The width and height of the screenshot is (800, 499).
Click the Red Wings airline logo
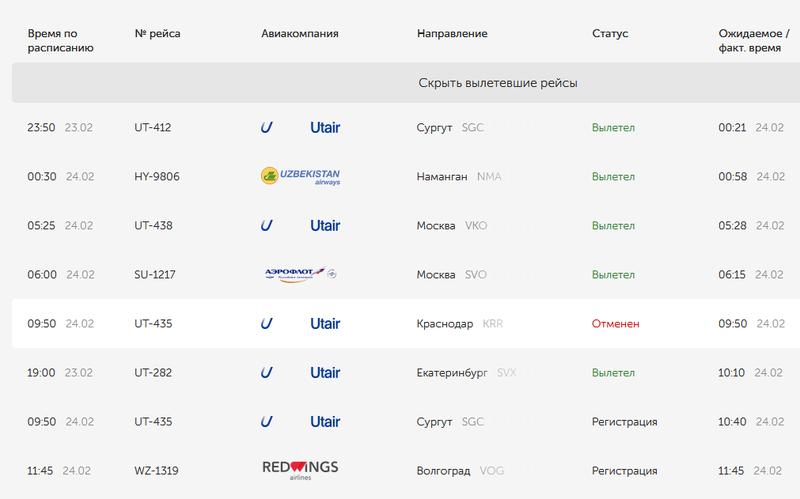300,469
